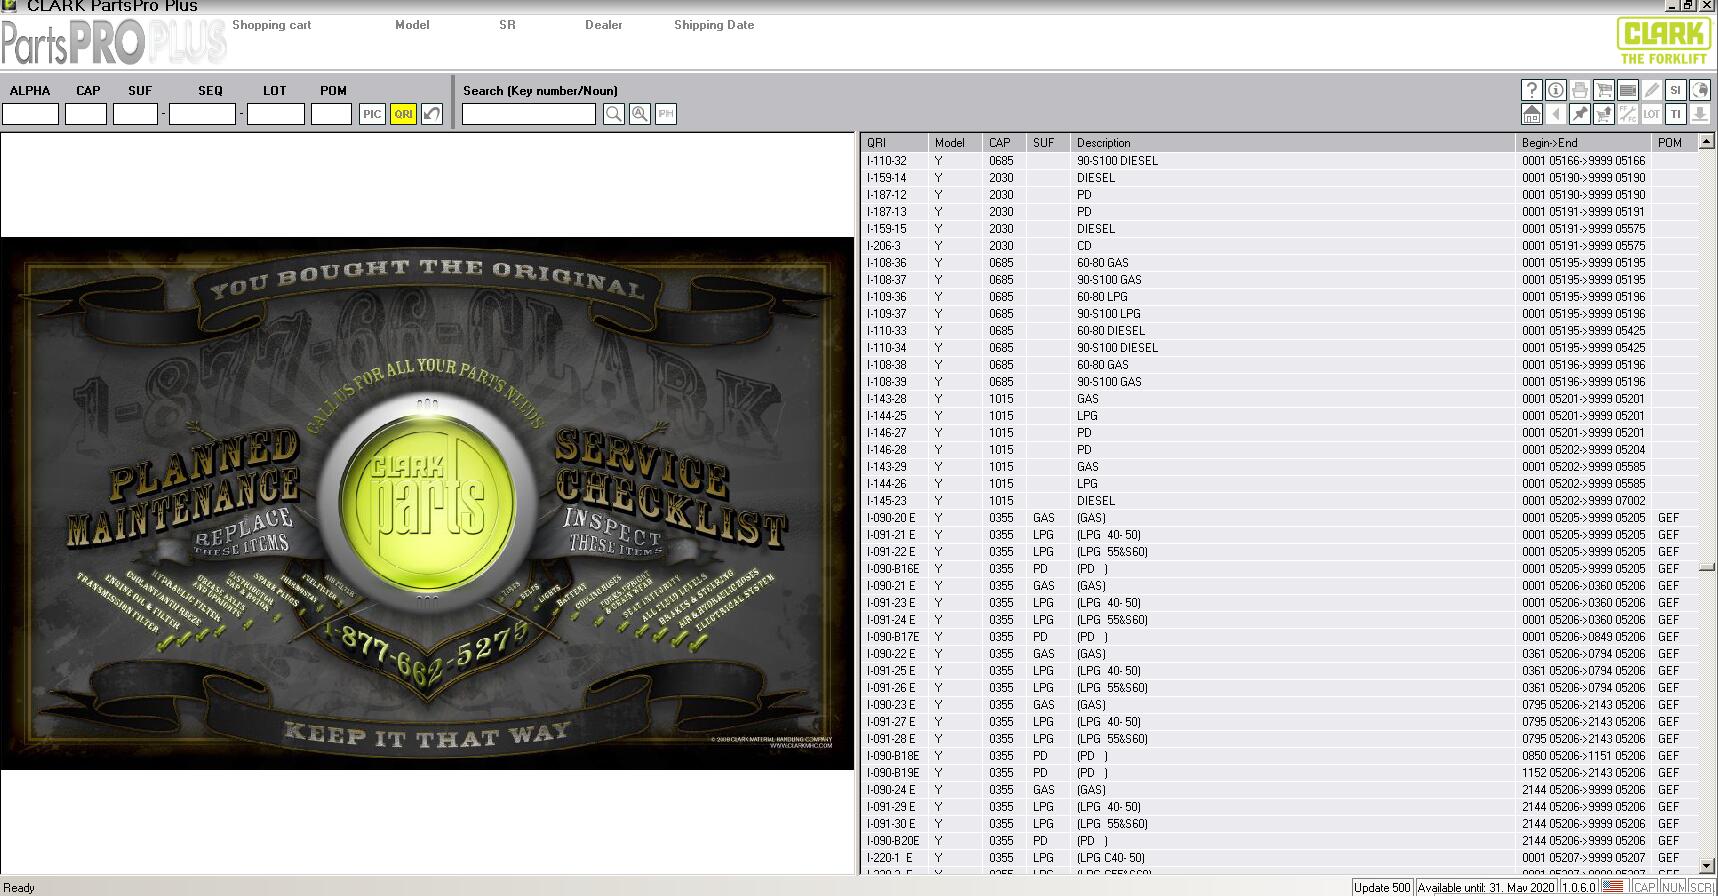Image resolution: width=1718 pixels, height=896 pixels.
Task: Click the ALPHA input field
Action: tap(30, 114)
